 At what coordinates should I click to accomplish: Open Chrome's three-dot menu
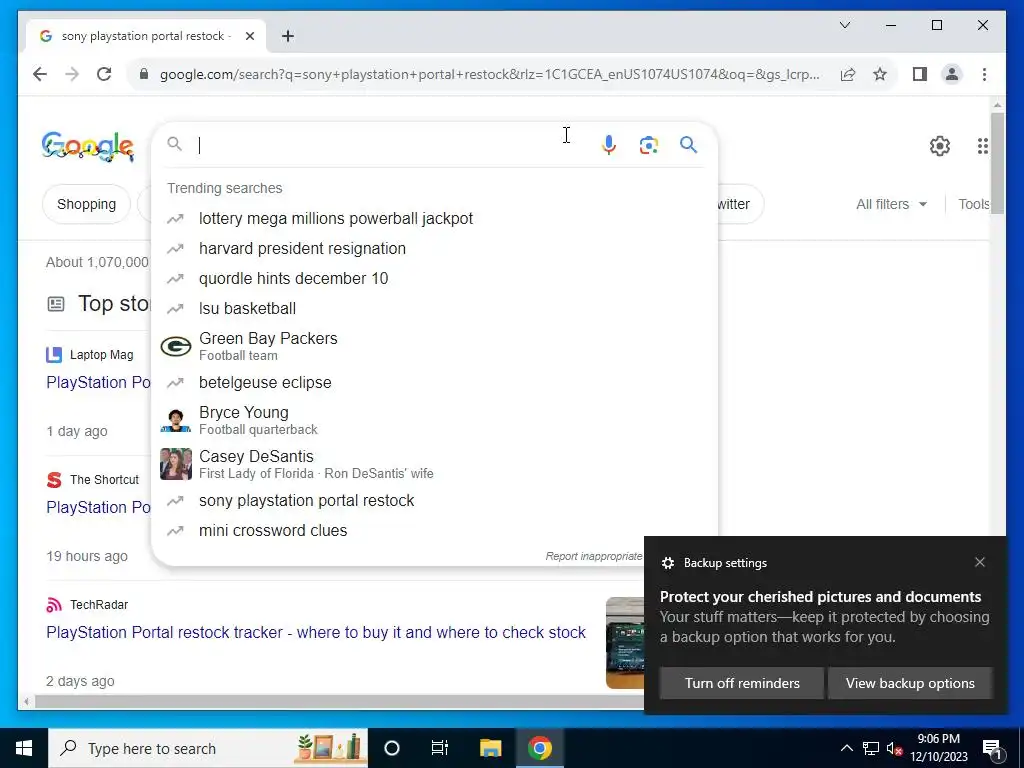984,74
